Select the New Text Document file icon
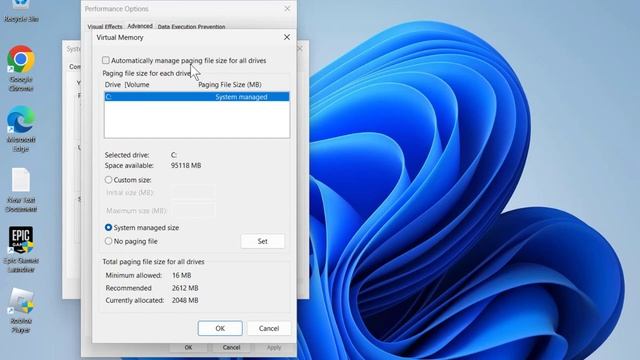Viewport: 640px width, 360px height. point(21,190)
